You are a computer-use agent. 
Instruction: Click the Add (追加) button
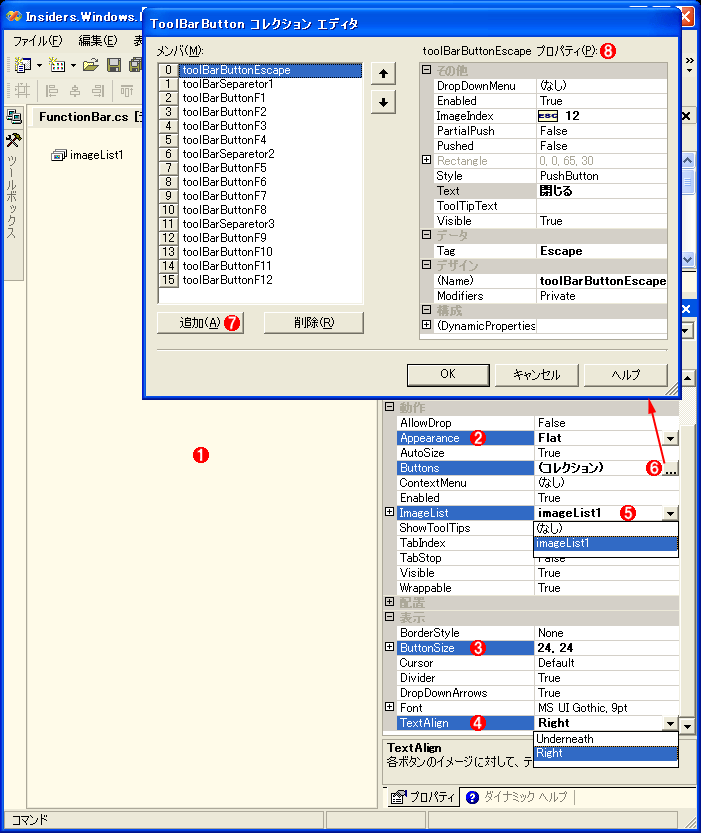coord(200,322)
